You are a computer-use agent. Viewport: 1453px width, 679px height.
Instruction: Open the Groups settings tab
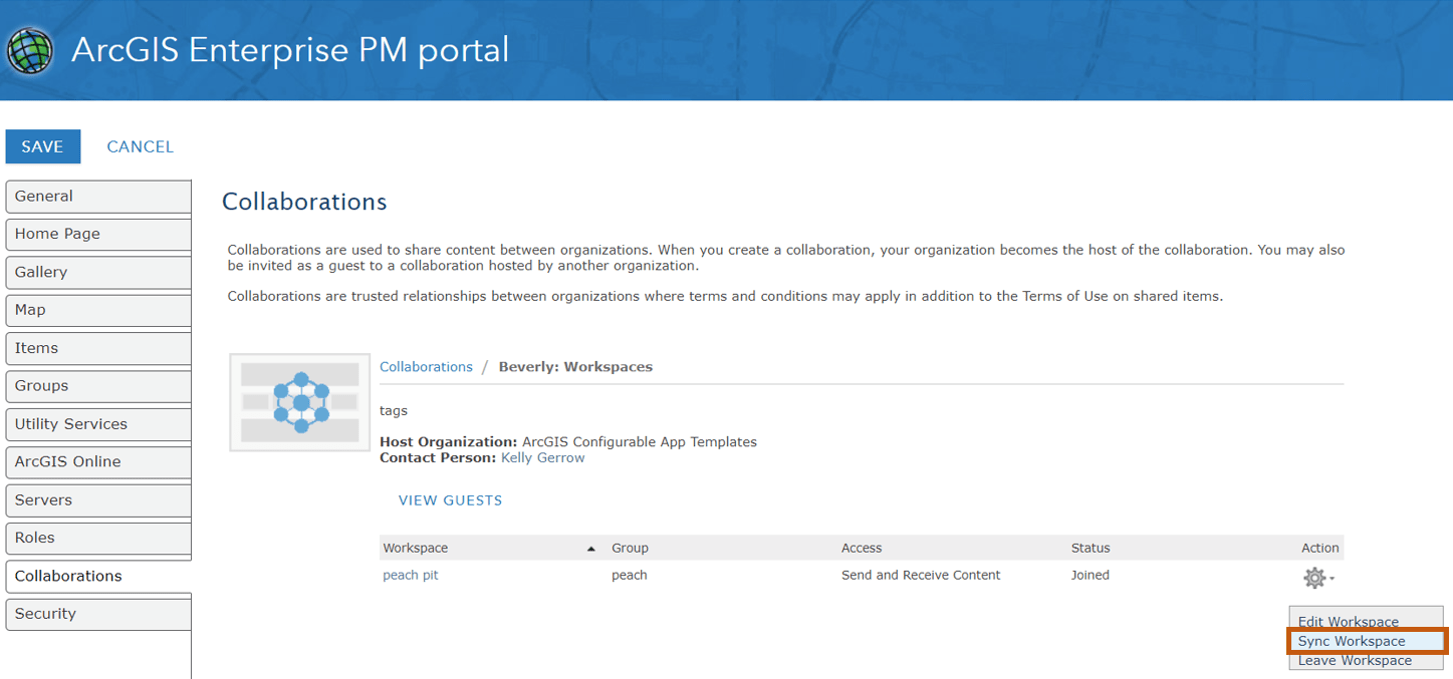click(98, 386)
